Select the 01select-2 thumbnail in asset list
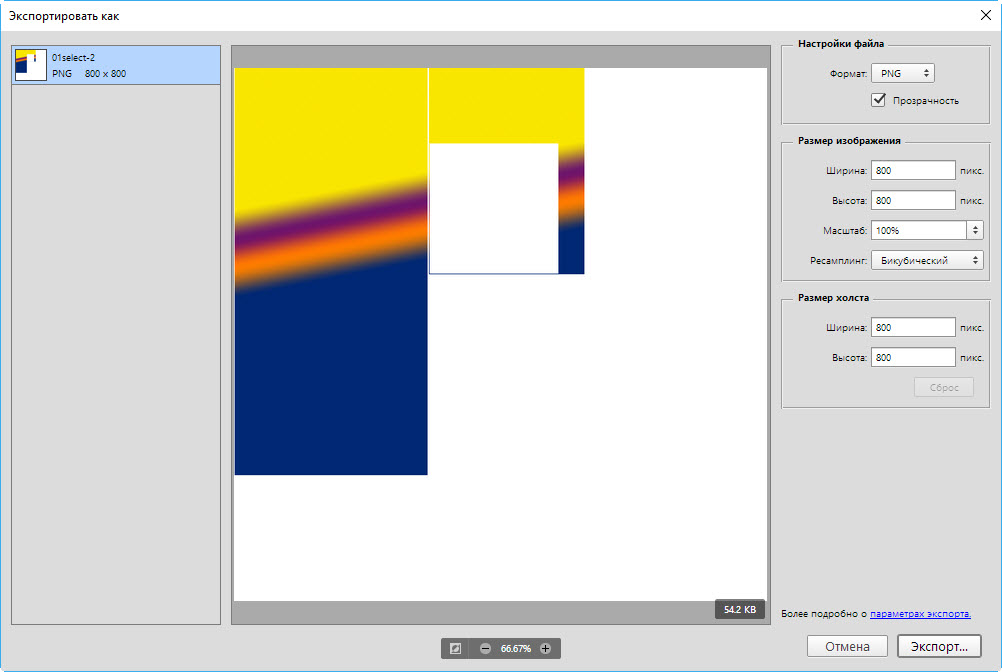This screenshot has height=672, width=1002. click(x=31, y=65)
